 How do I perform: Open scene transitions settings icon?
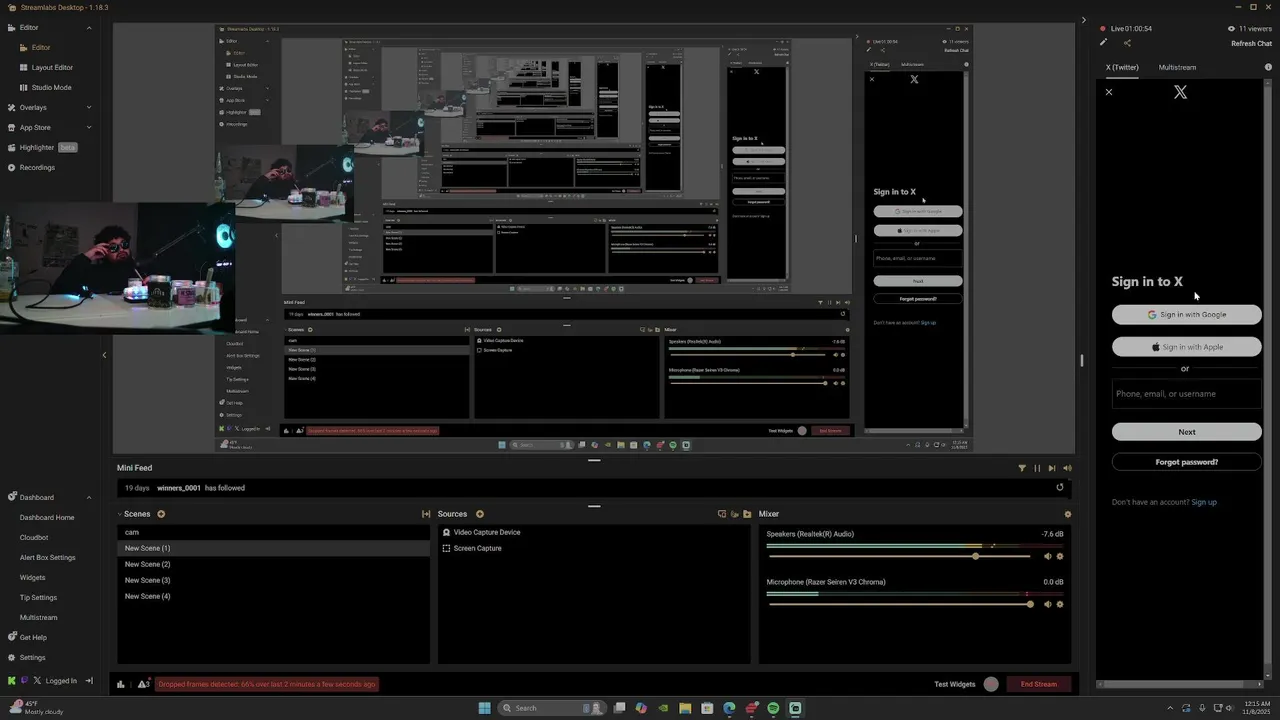pos(426,514)
